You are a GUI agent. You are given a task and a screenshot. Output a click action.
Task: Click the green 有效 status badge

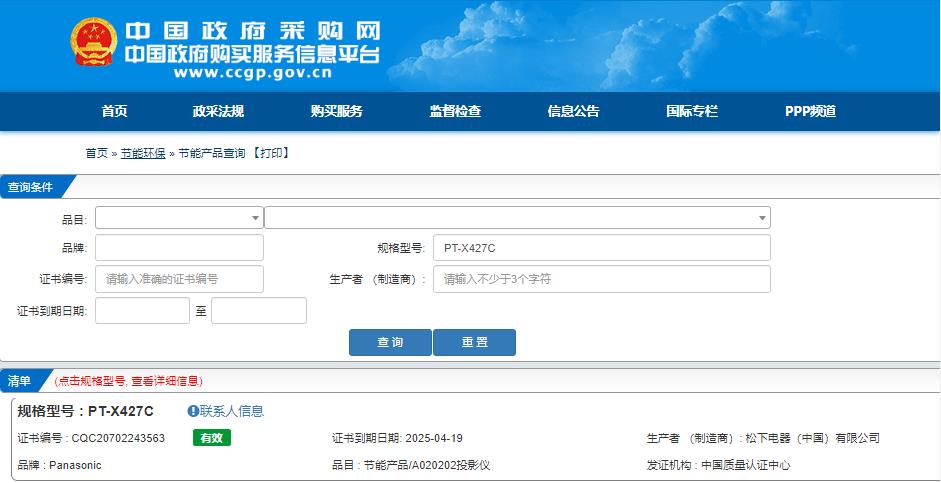tap(212, 438)
